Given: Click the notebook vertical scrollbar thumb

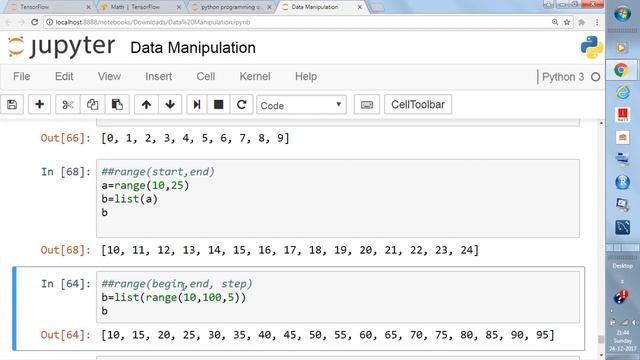Looking at the screenshot, I should coord(601,340).
